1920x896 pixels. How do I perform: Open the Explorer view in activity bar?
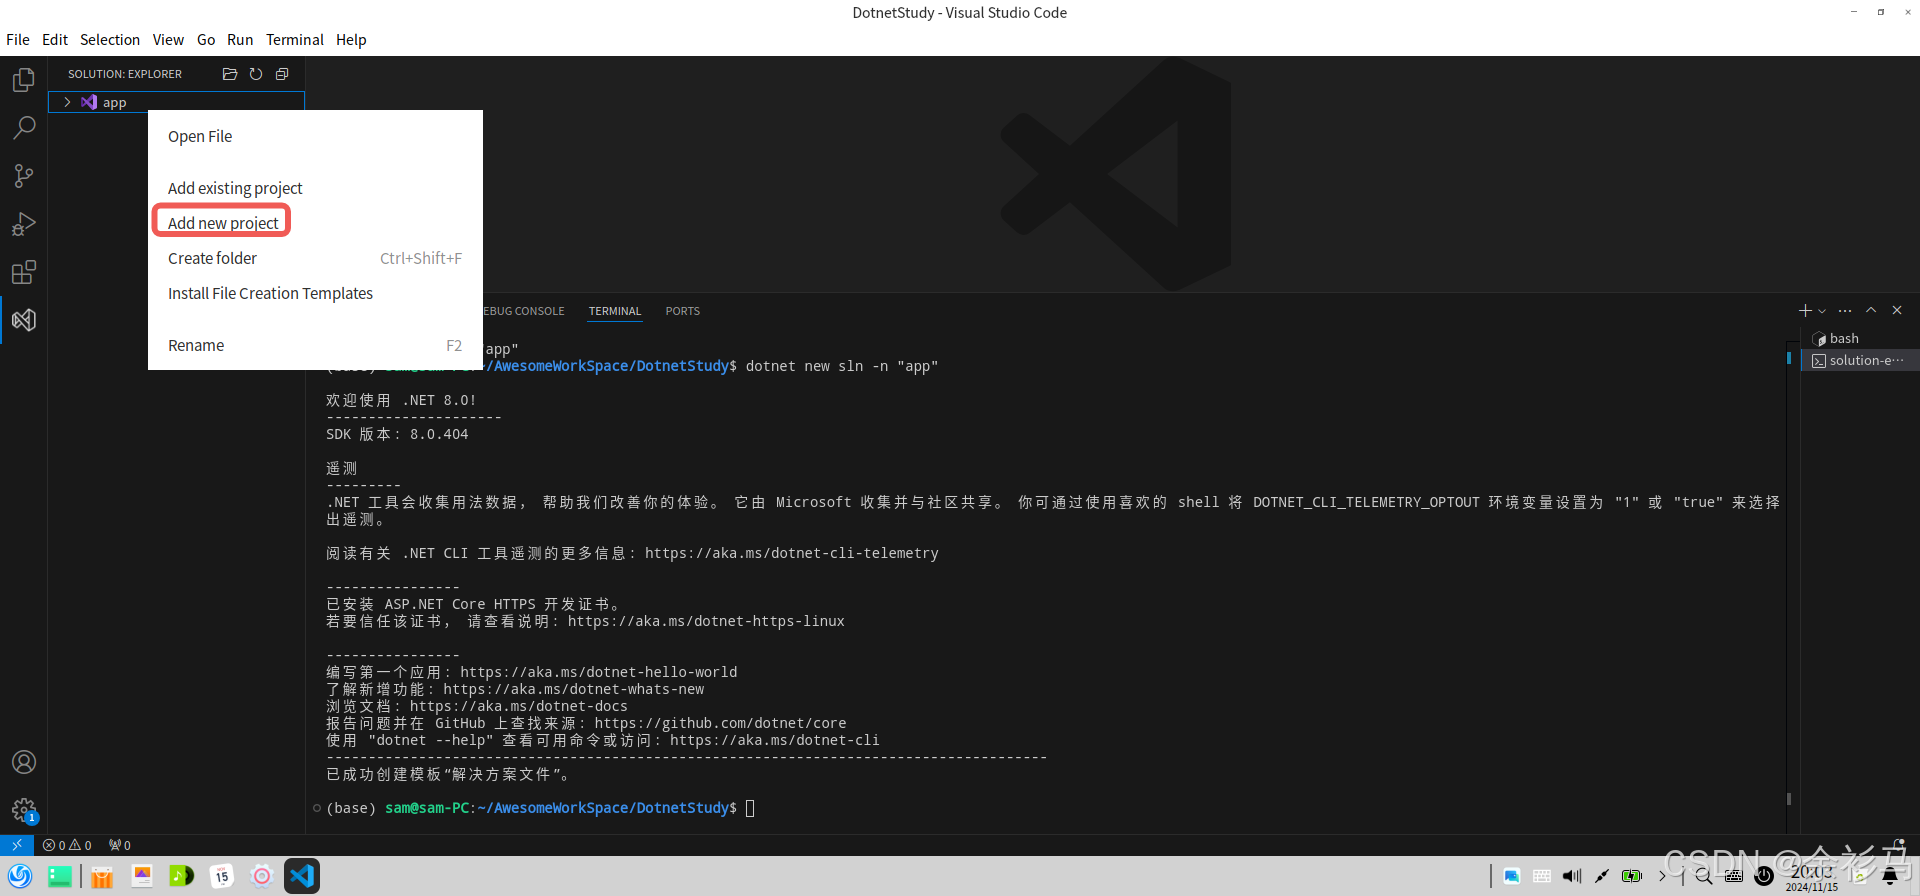click(24, 79)
